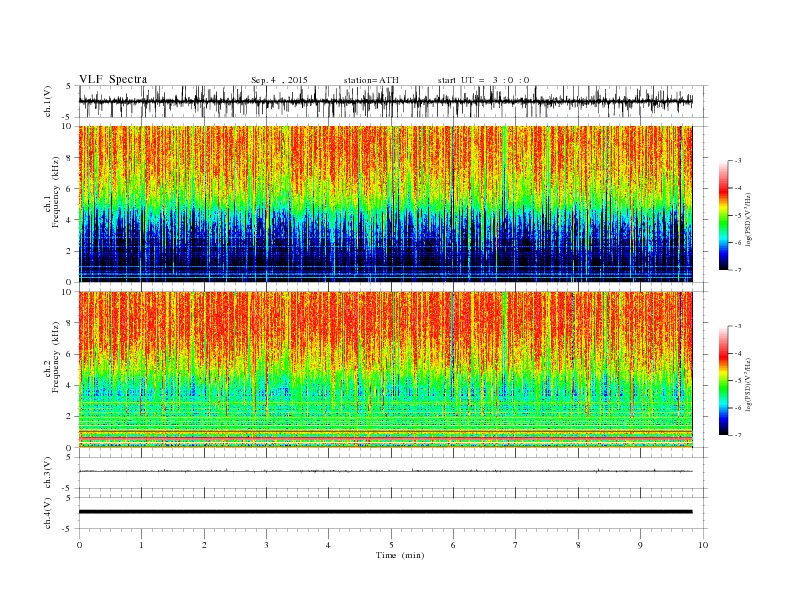Click the "0" tick on the Time axis
Viewport: 792px width, 612px height.
coord(79,545)
